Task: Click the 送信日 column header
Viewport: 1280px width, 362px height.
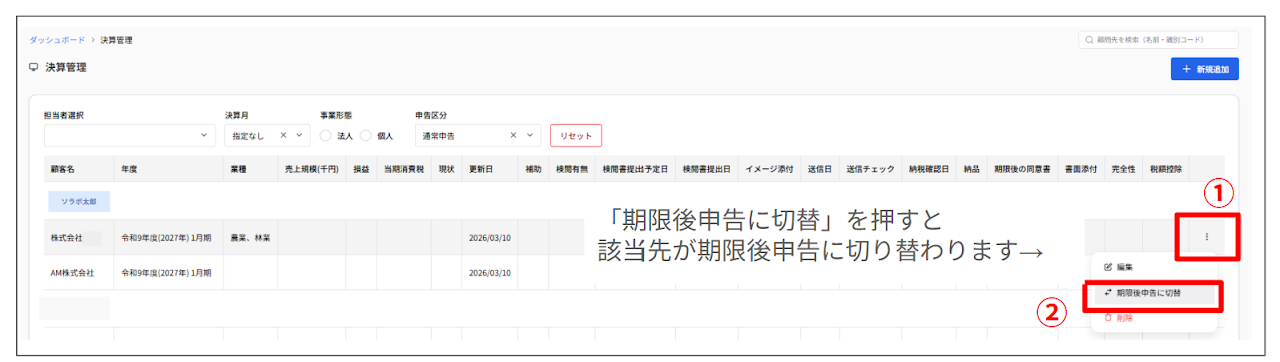Action: click(819, 169)
